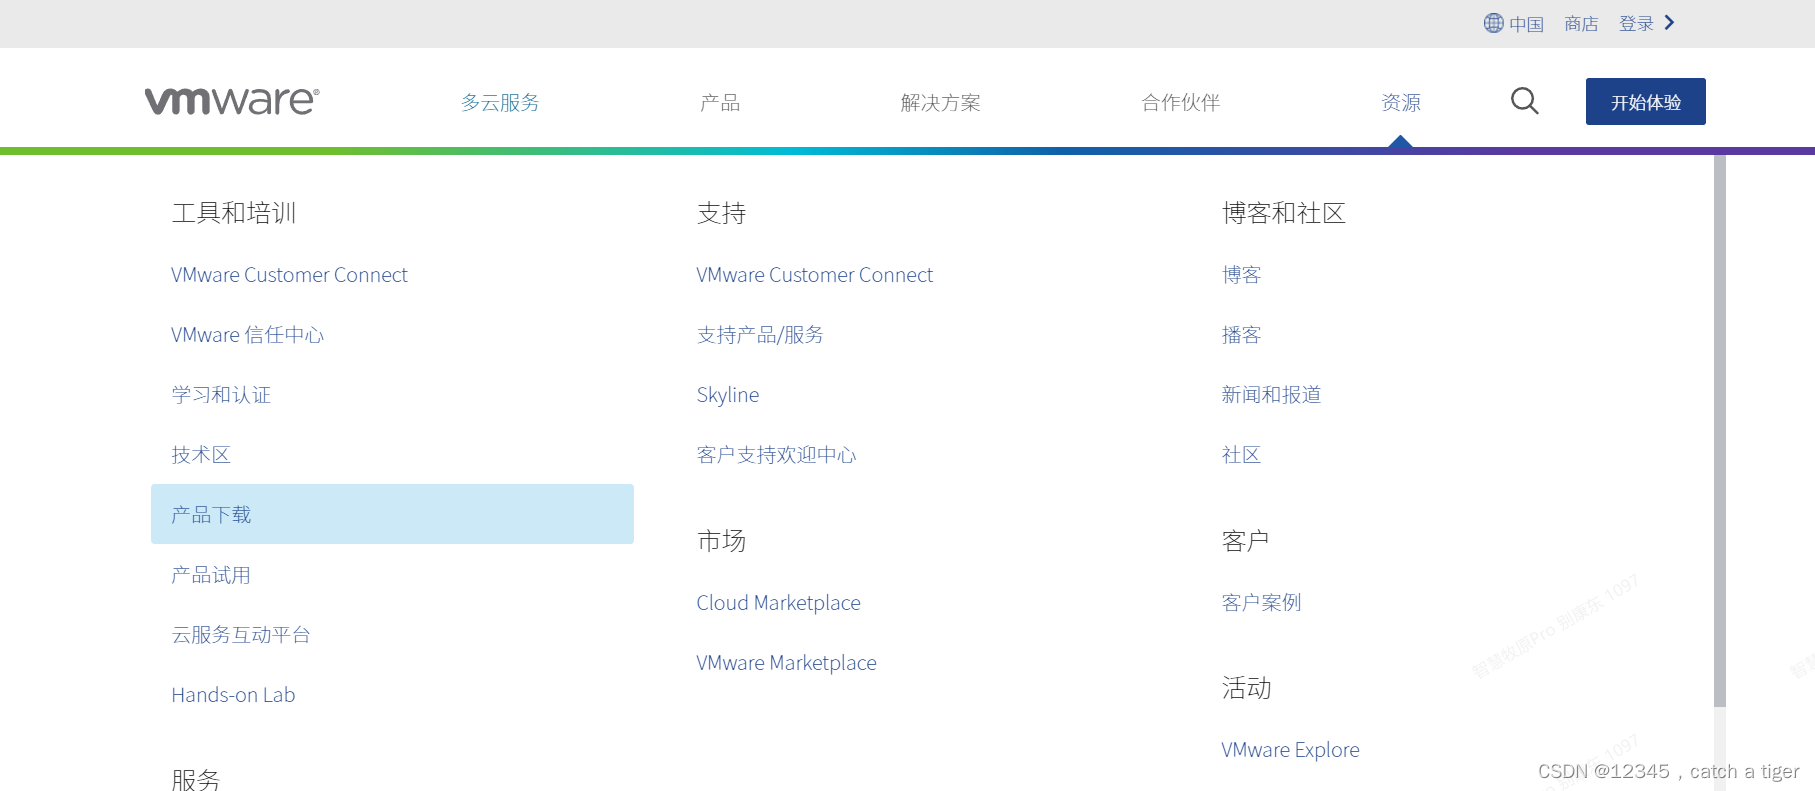The height and width of the screenshot is (791, 1815).
Task: Open the Skyline link
Action: pos(728,395)
